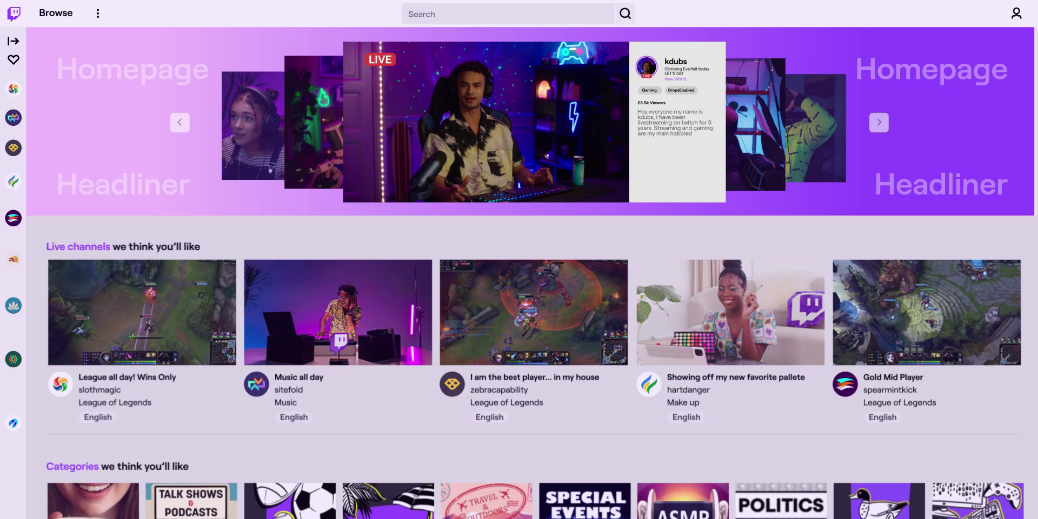The height and width of the screenshot is (519, 1038).
Task: Open the Browse menu item
Action: coord(56,13)
